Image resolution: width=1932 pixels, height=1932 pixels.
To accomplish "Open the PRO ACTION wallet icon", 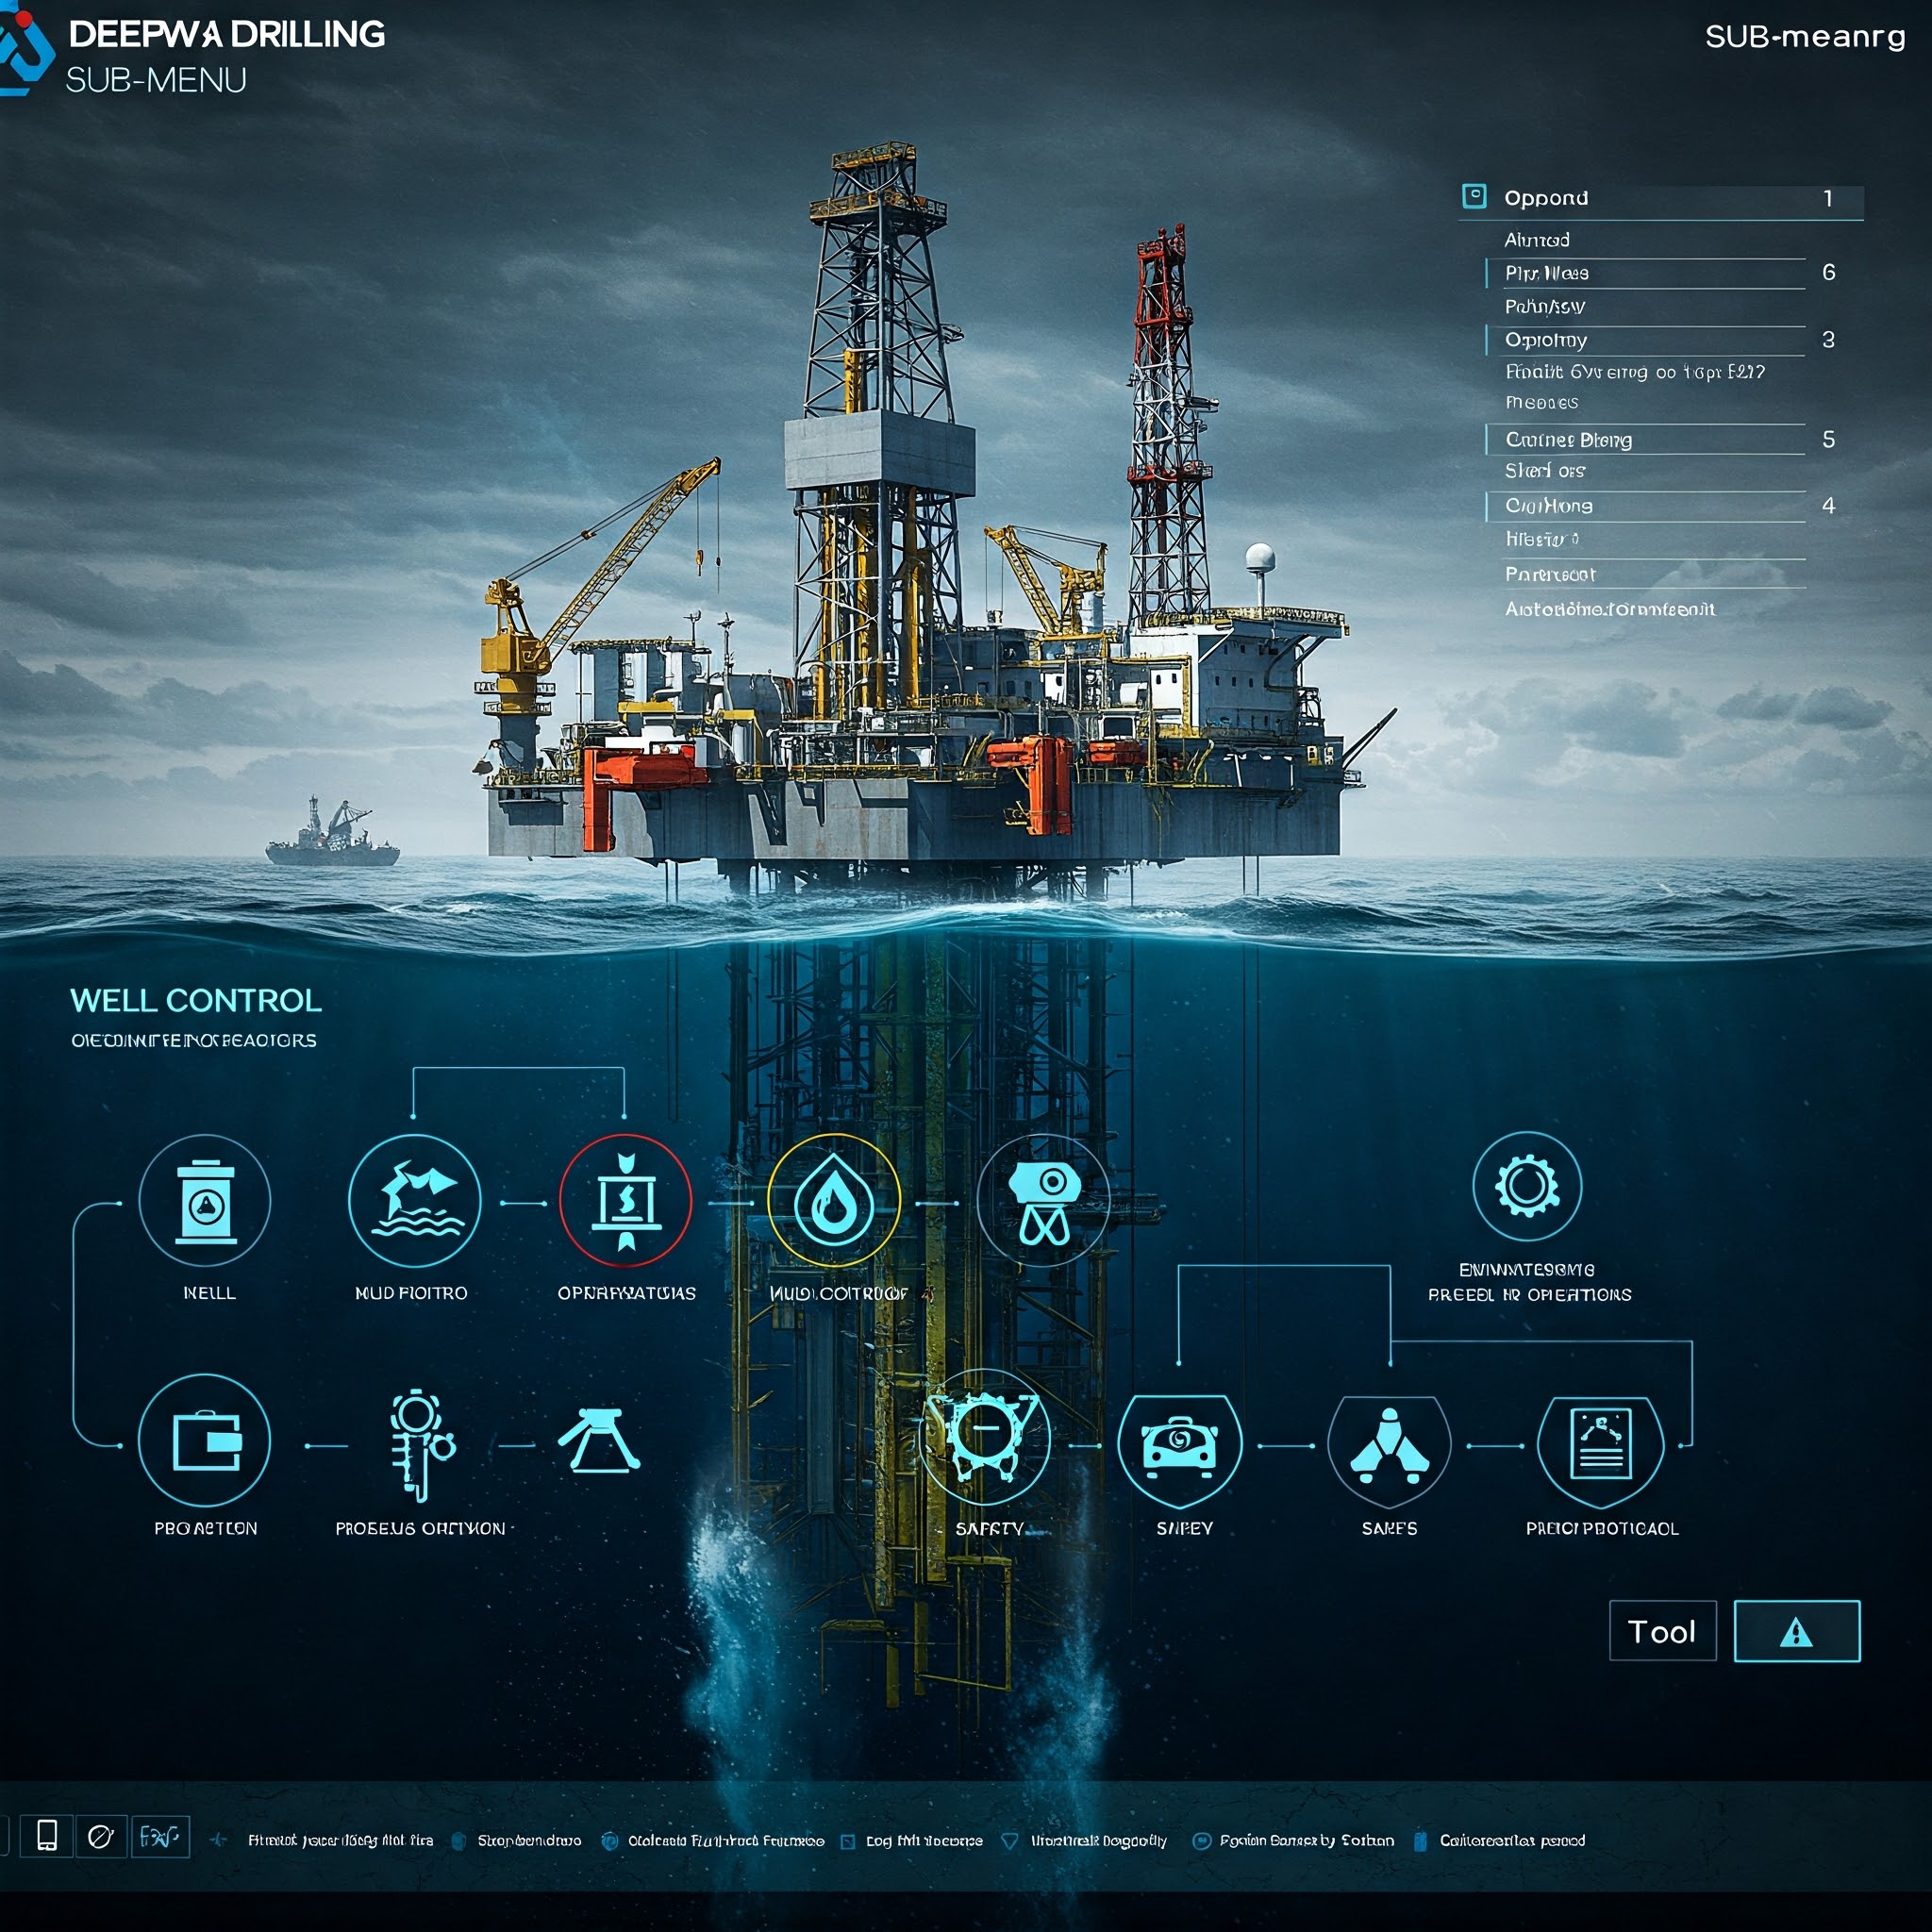I will 205,1441.
